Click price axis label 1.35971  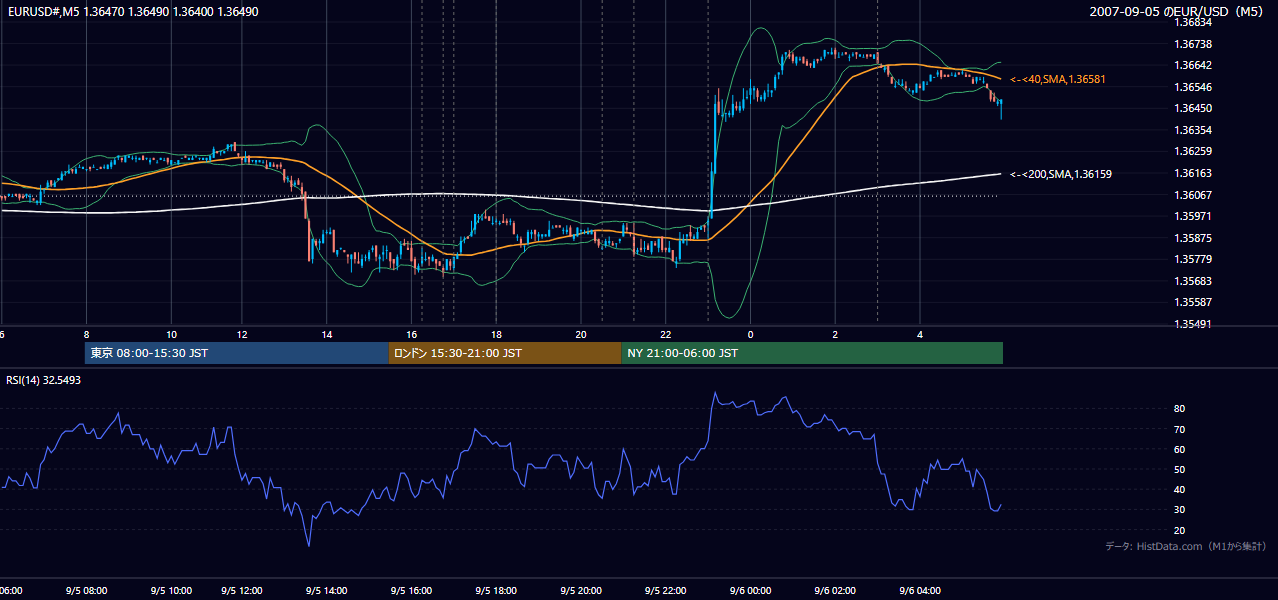pos(1192,216)
